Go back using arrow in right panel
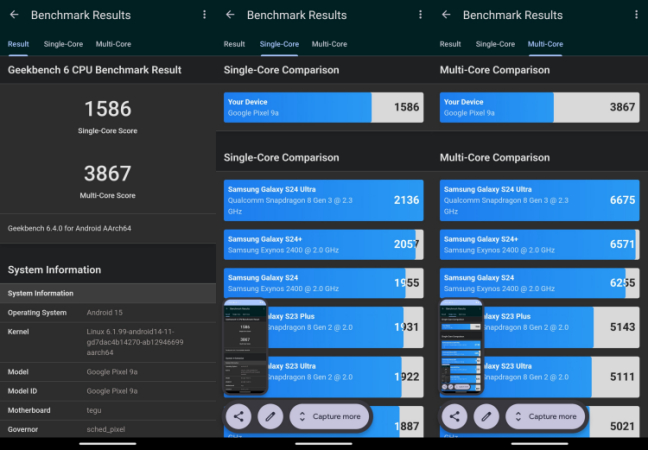648x450 pixels. pos(446,15)
